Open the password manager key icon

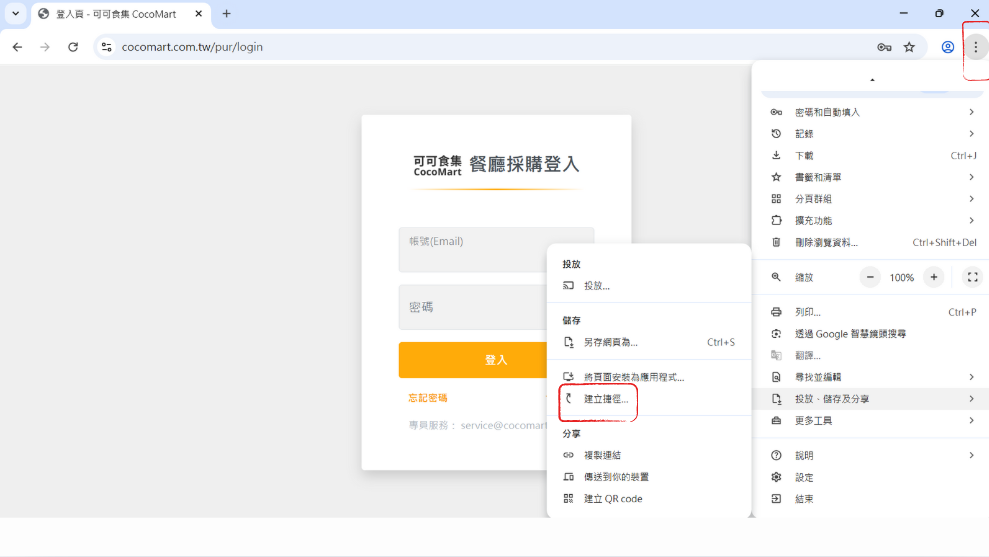point(884,47)
